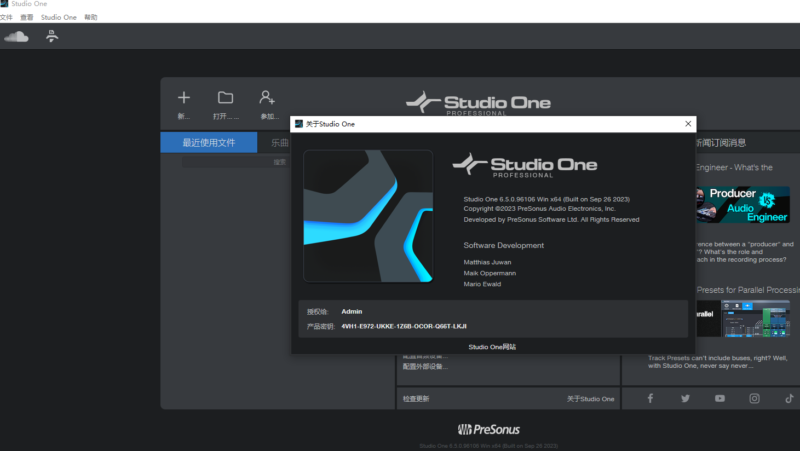Click the Studio One logo on the start page header
This screenshot has width=800, height=451.
click(x=478, y=104)
